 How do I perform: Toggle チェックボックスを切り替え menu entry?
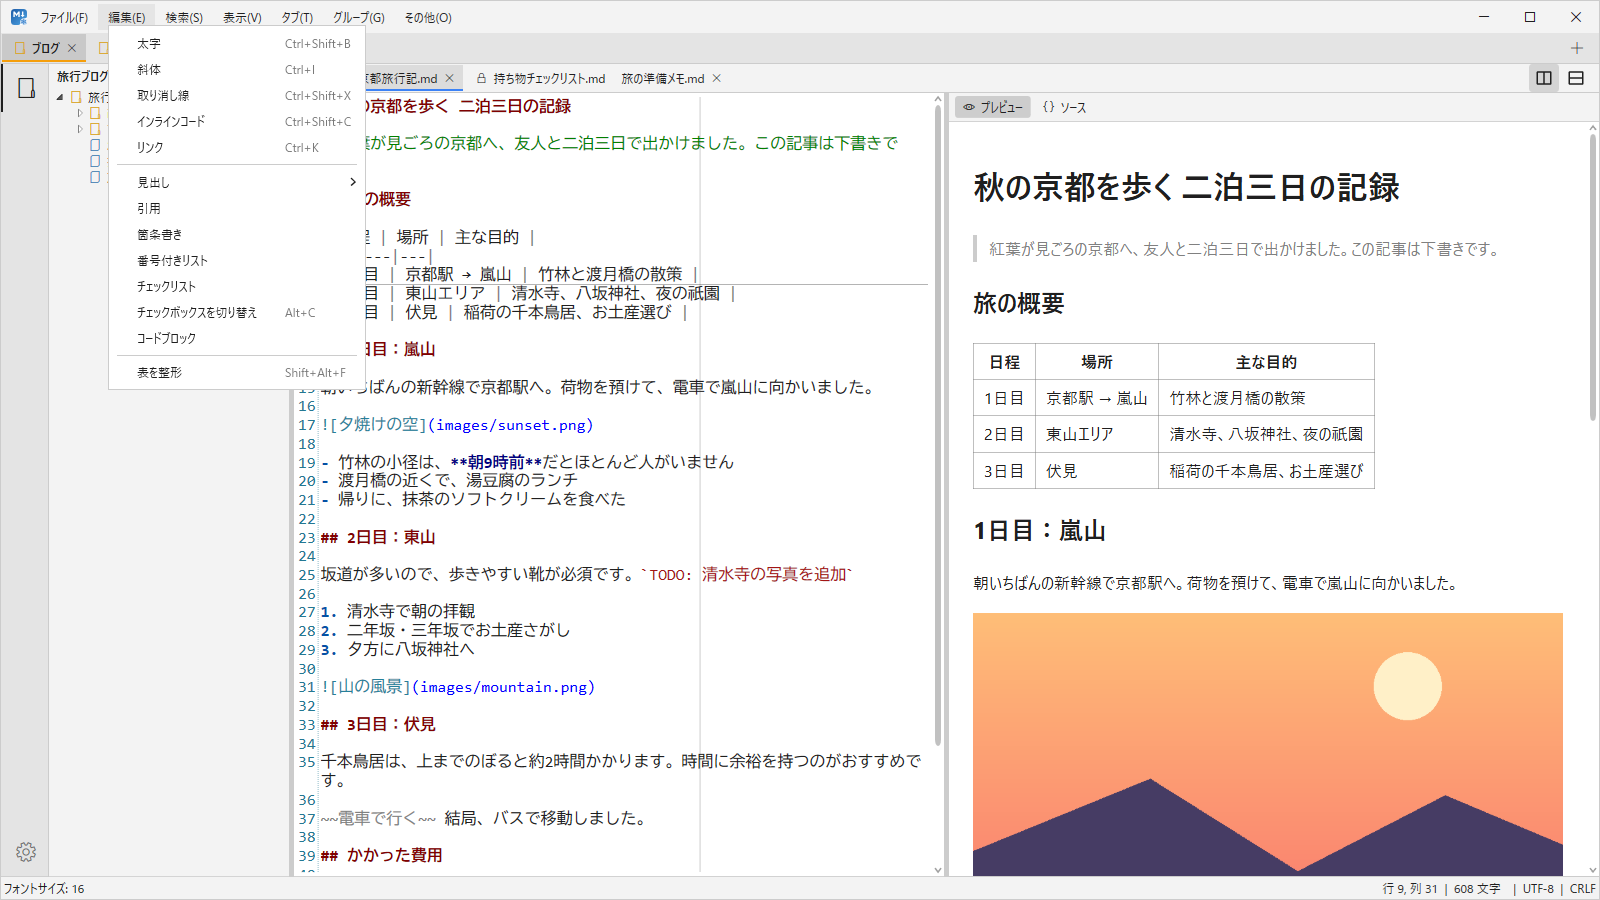coord(236,312)
